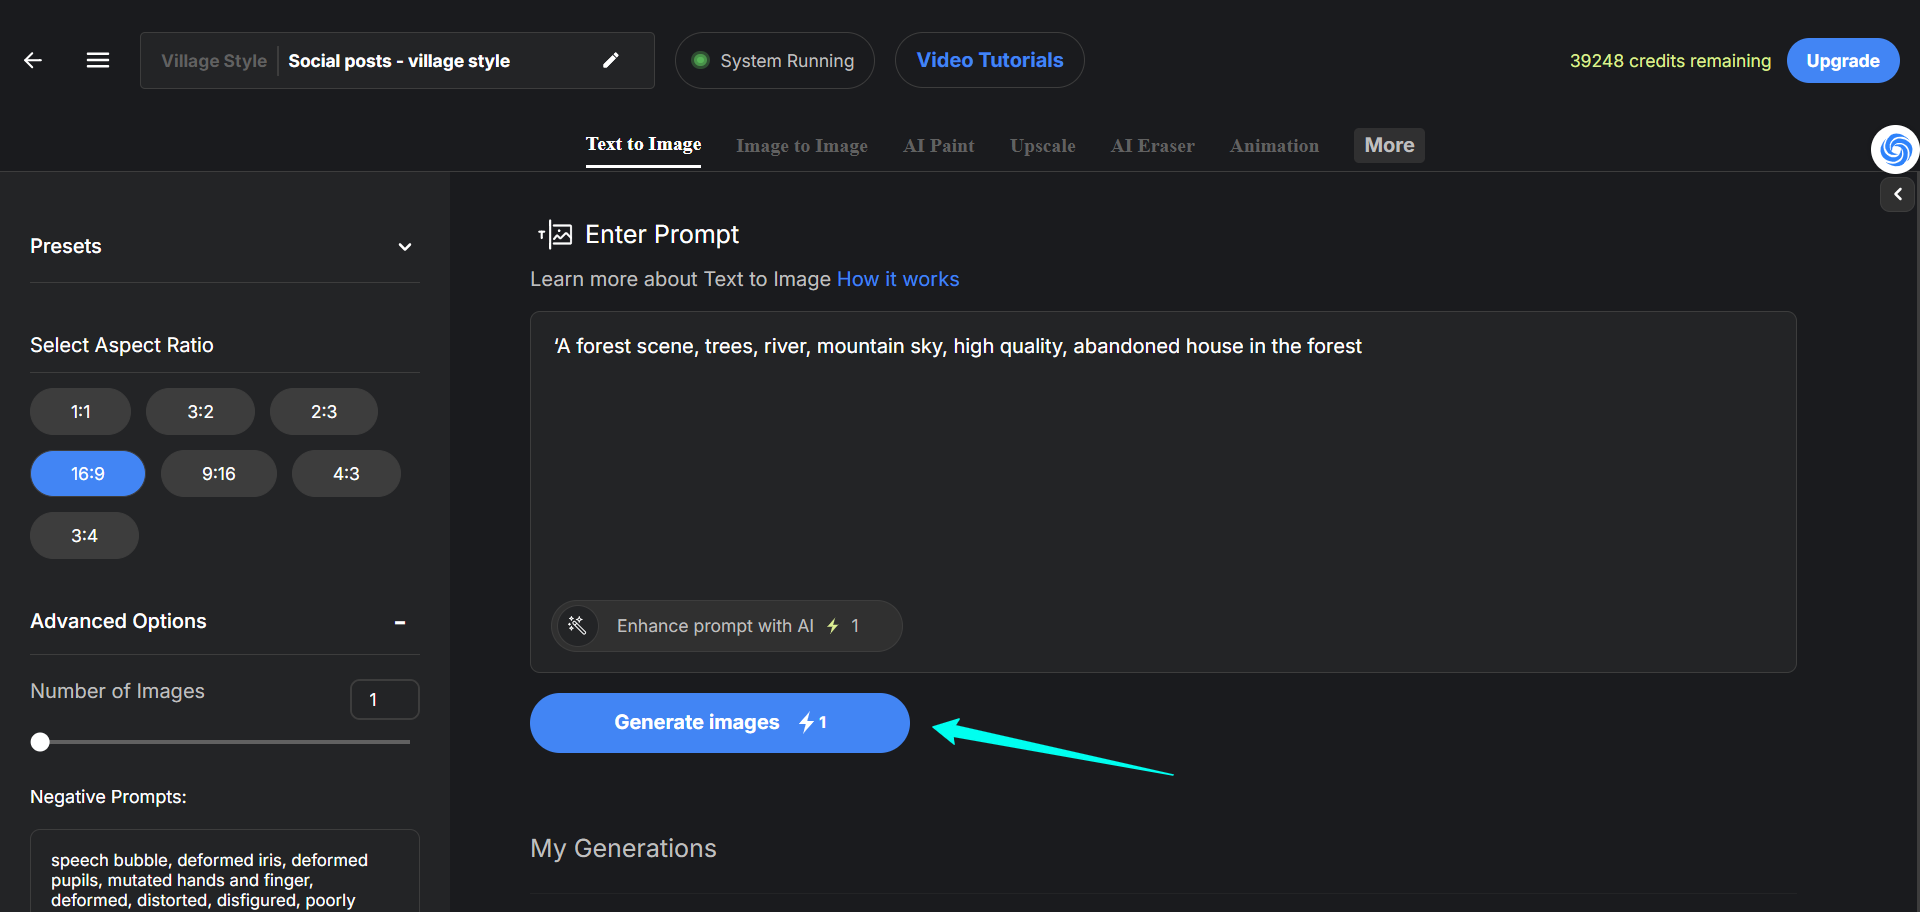
Task: Select the 4:3 aspect ratio
Action: [346, 474]
